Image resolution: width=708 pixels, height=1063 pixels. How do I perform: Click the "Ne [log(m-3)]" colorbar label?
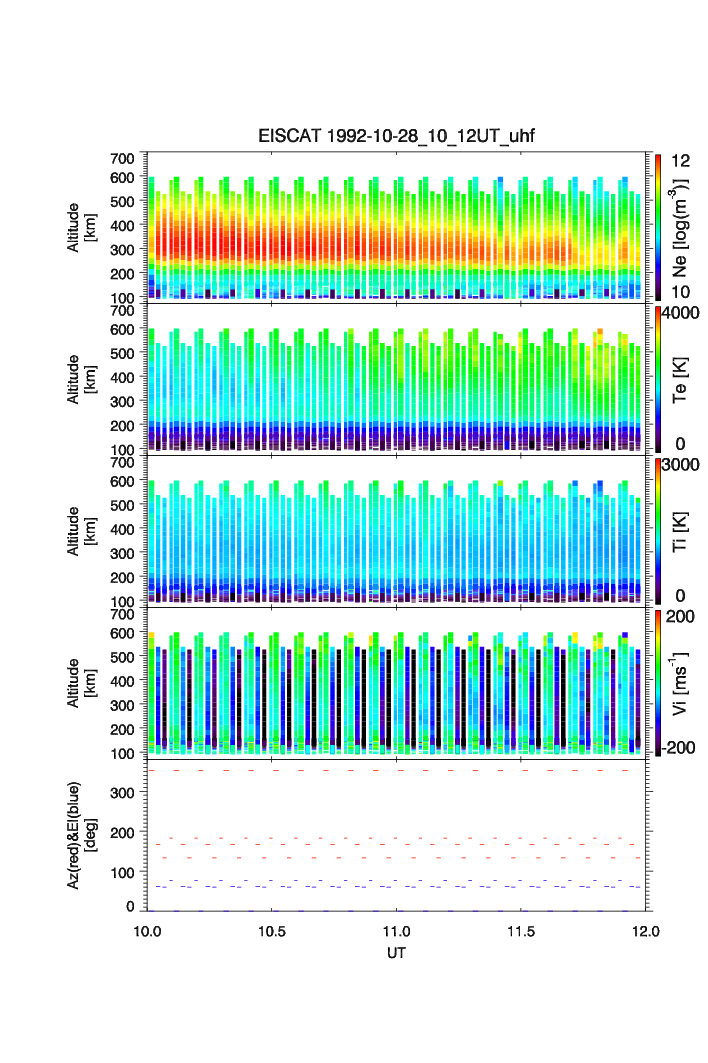click(x=679, y=228)
